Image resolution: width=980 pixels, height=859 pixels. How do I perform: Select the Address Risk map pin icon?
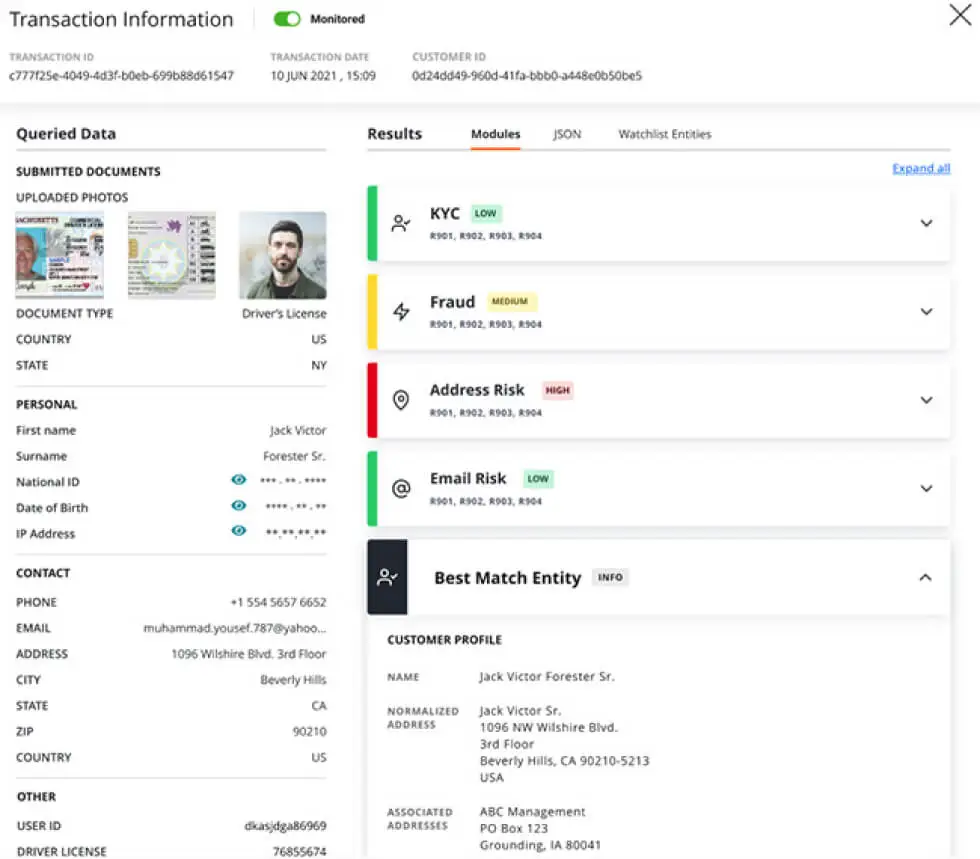400,400
